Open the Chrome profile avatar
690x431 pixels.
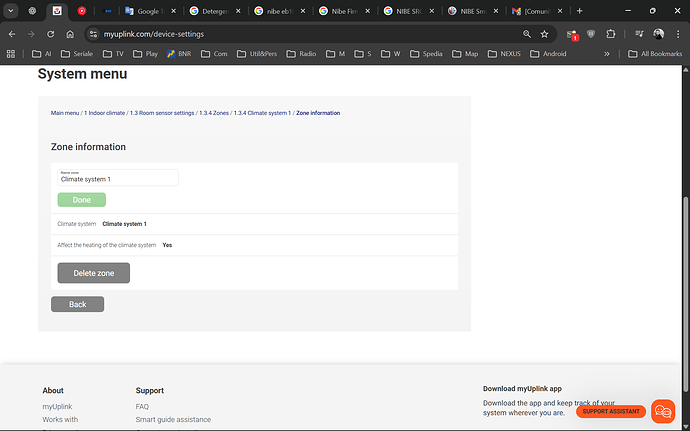658,33
